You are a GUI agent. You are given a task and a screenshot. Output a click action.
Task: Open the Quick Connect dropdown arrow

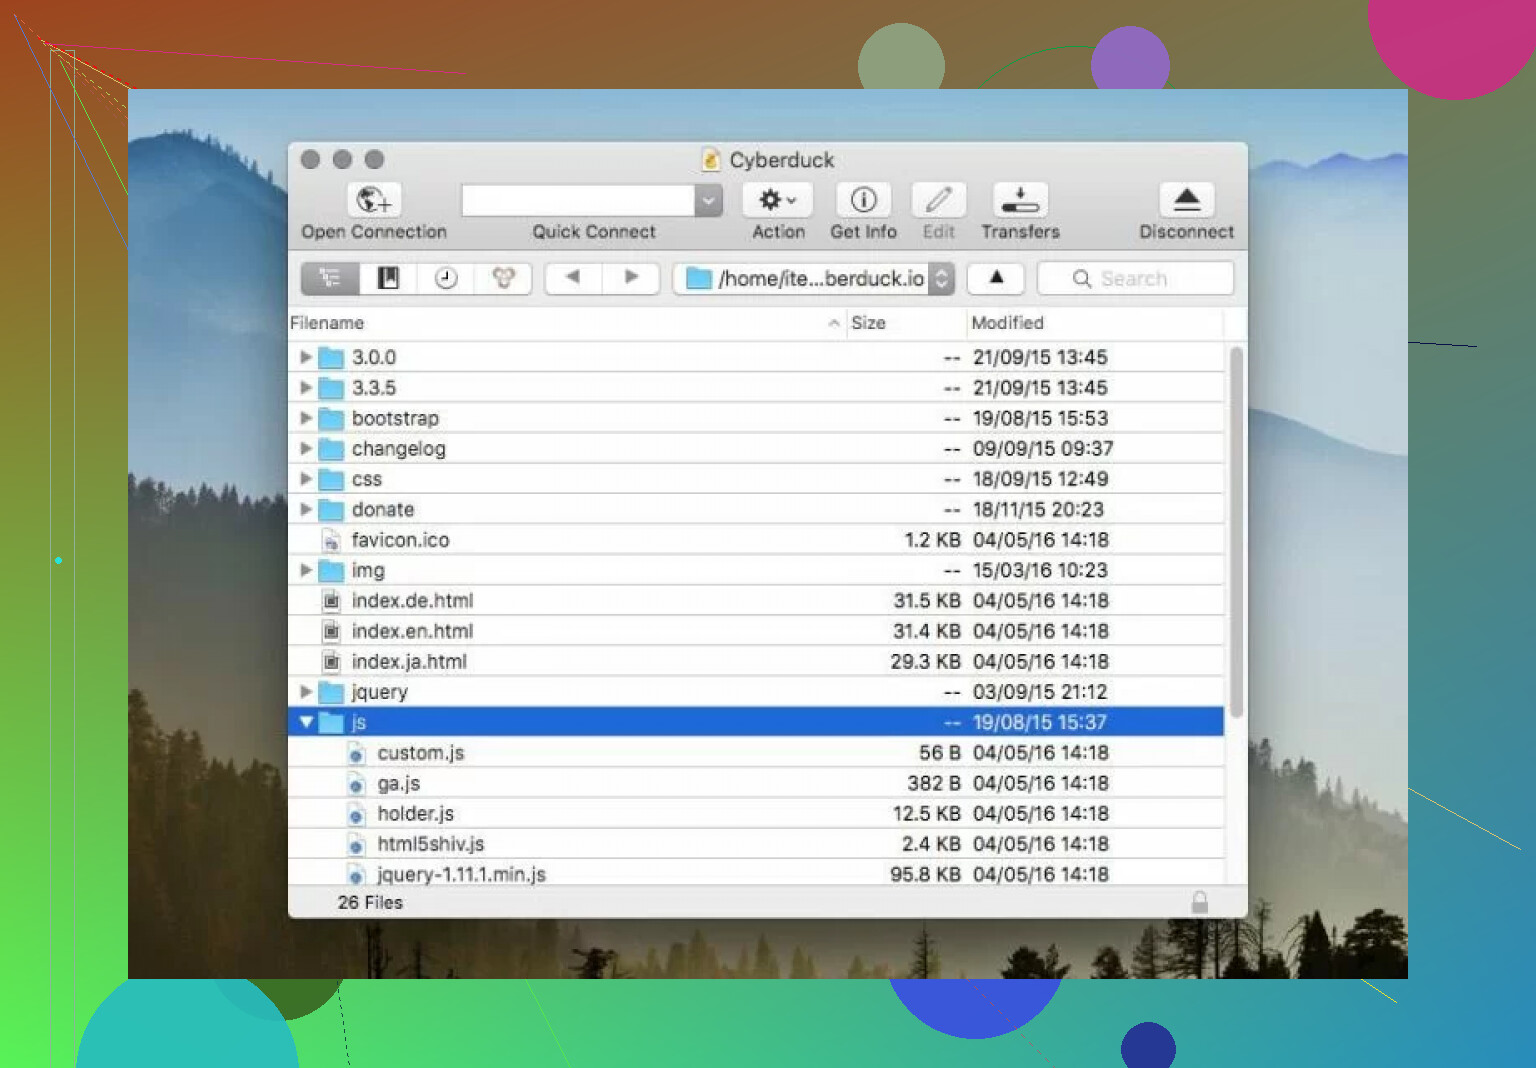(x=708, y=200)
